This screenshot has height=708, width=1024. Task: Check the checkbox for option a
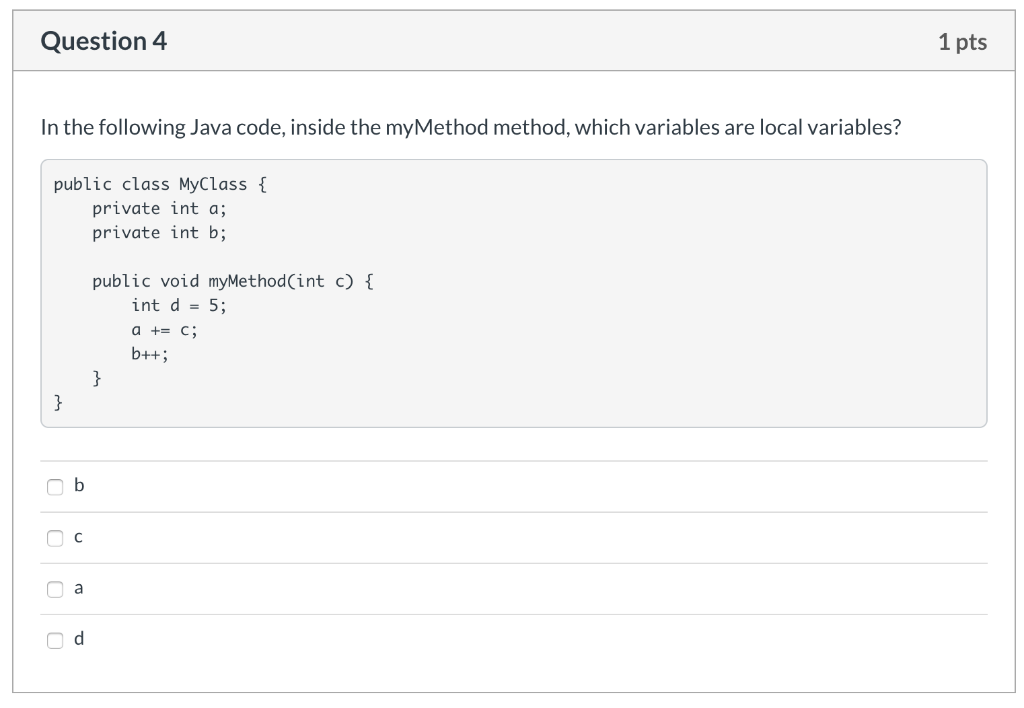(56, 588)
